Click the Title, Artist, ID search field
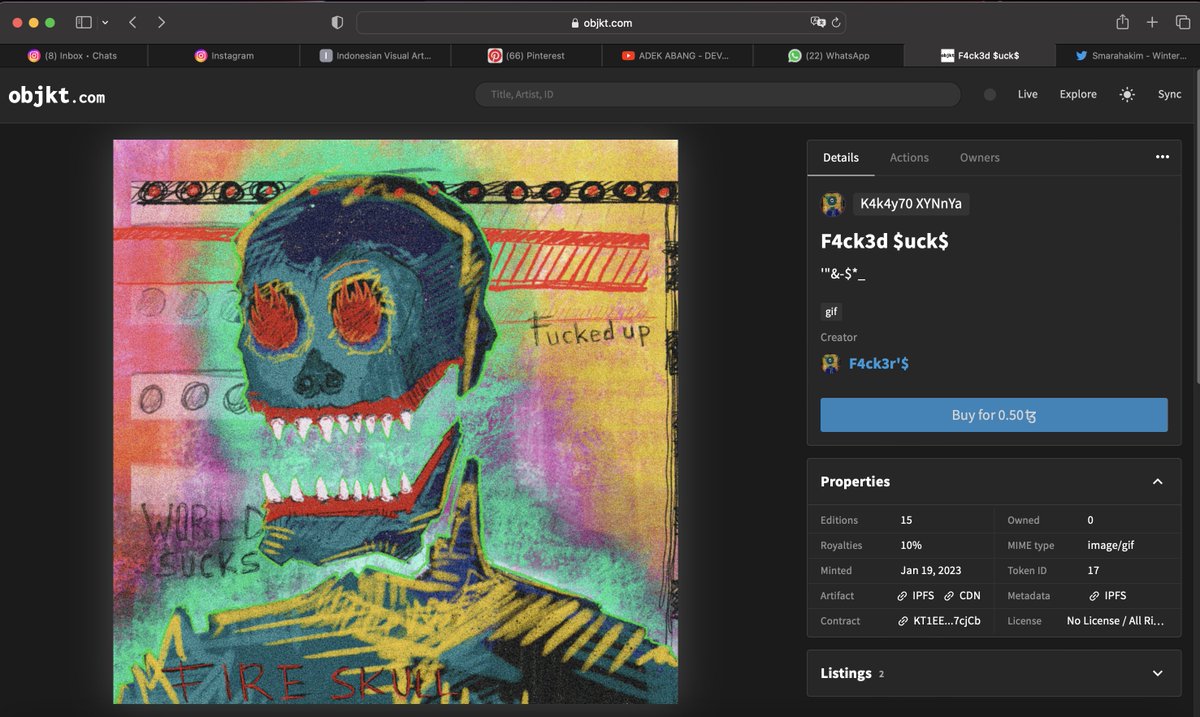Image resolution: width=1200 pixels, height=717 pixels. pos(716,93)
